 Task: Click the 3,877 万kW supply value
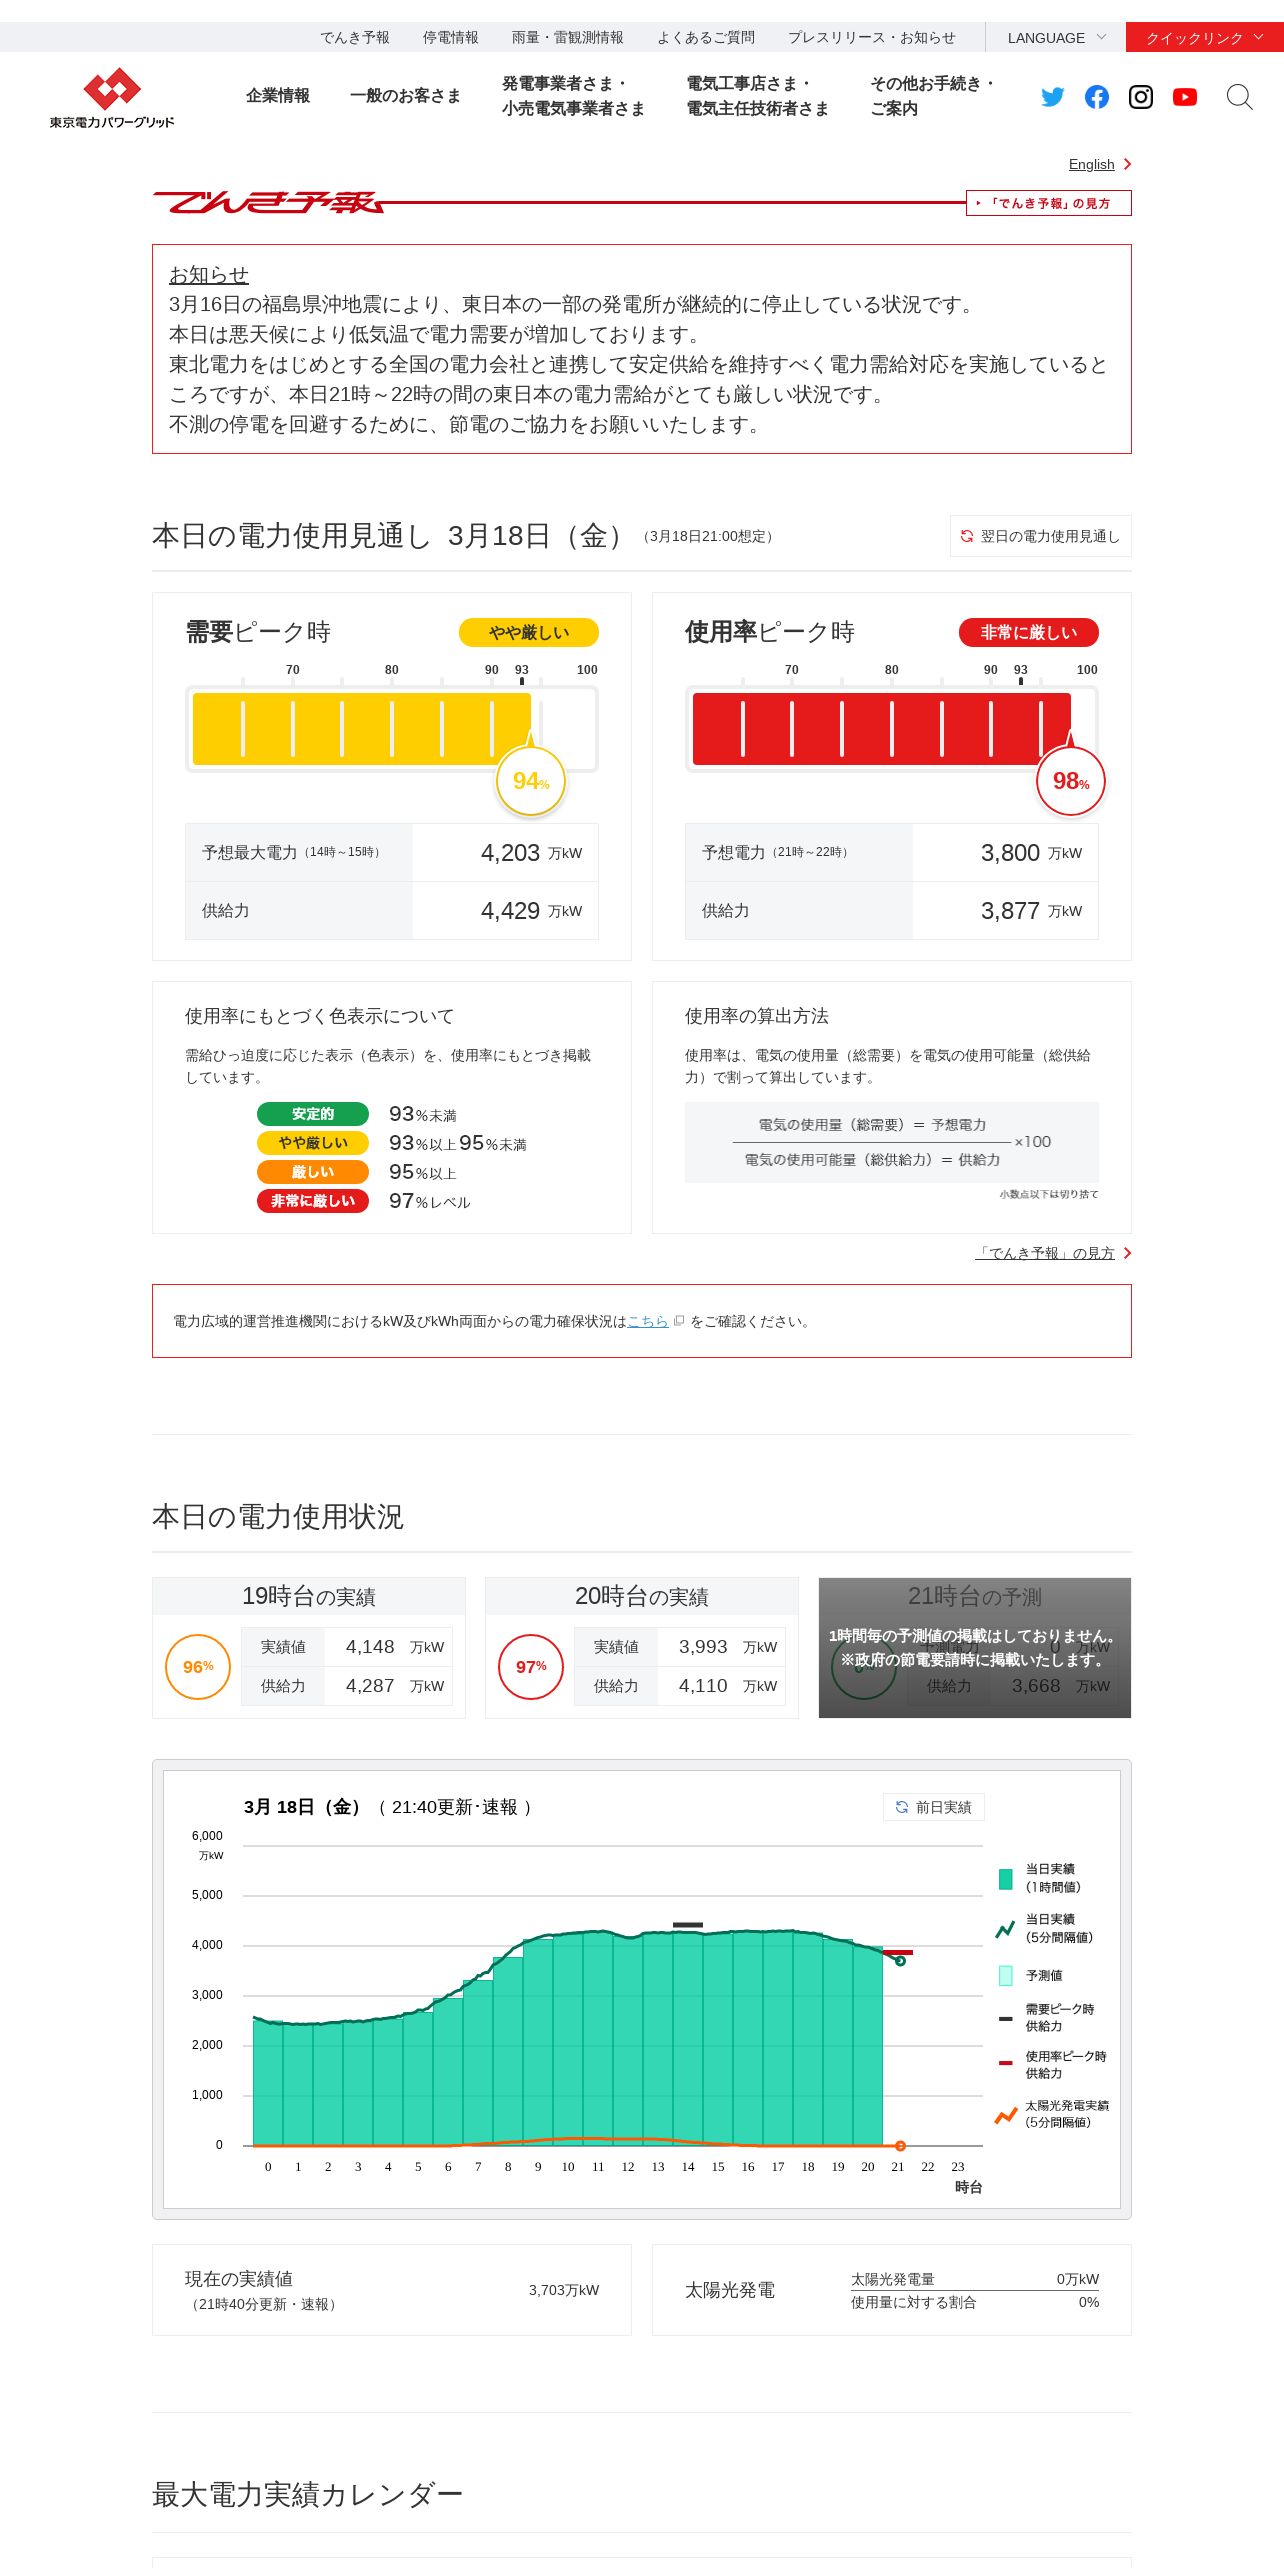[x=1031, y=911]
